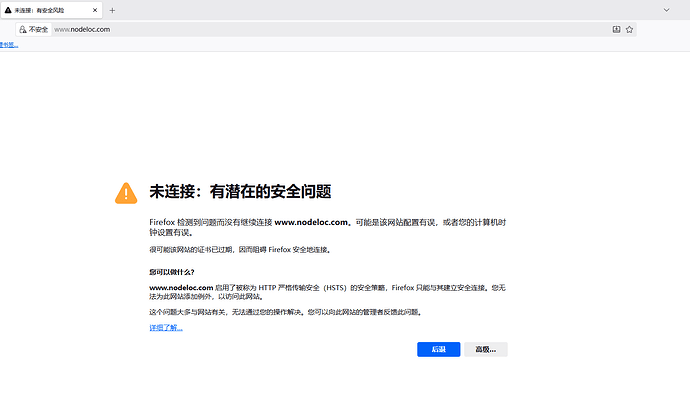Click bold www.nodeloc.com in the HSTS paragraph
The height and width of the screenshot is (404, 690).
coord(181,288)
